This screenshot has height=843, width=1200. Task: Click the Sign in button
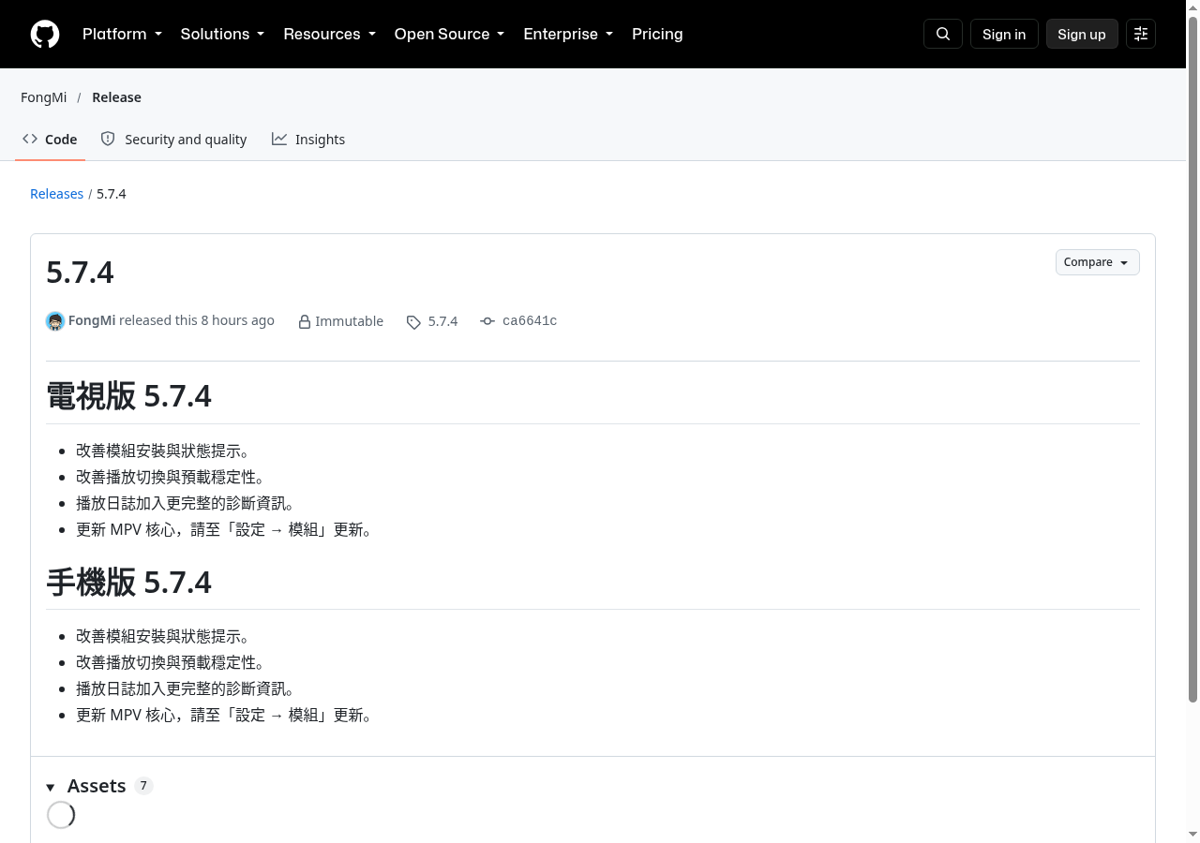coord(1004,34)
